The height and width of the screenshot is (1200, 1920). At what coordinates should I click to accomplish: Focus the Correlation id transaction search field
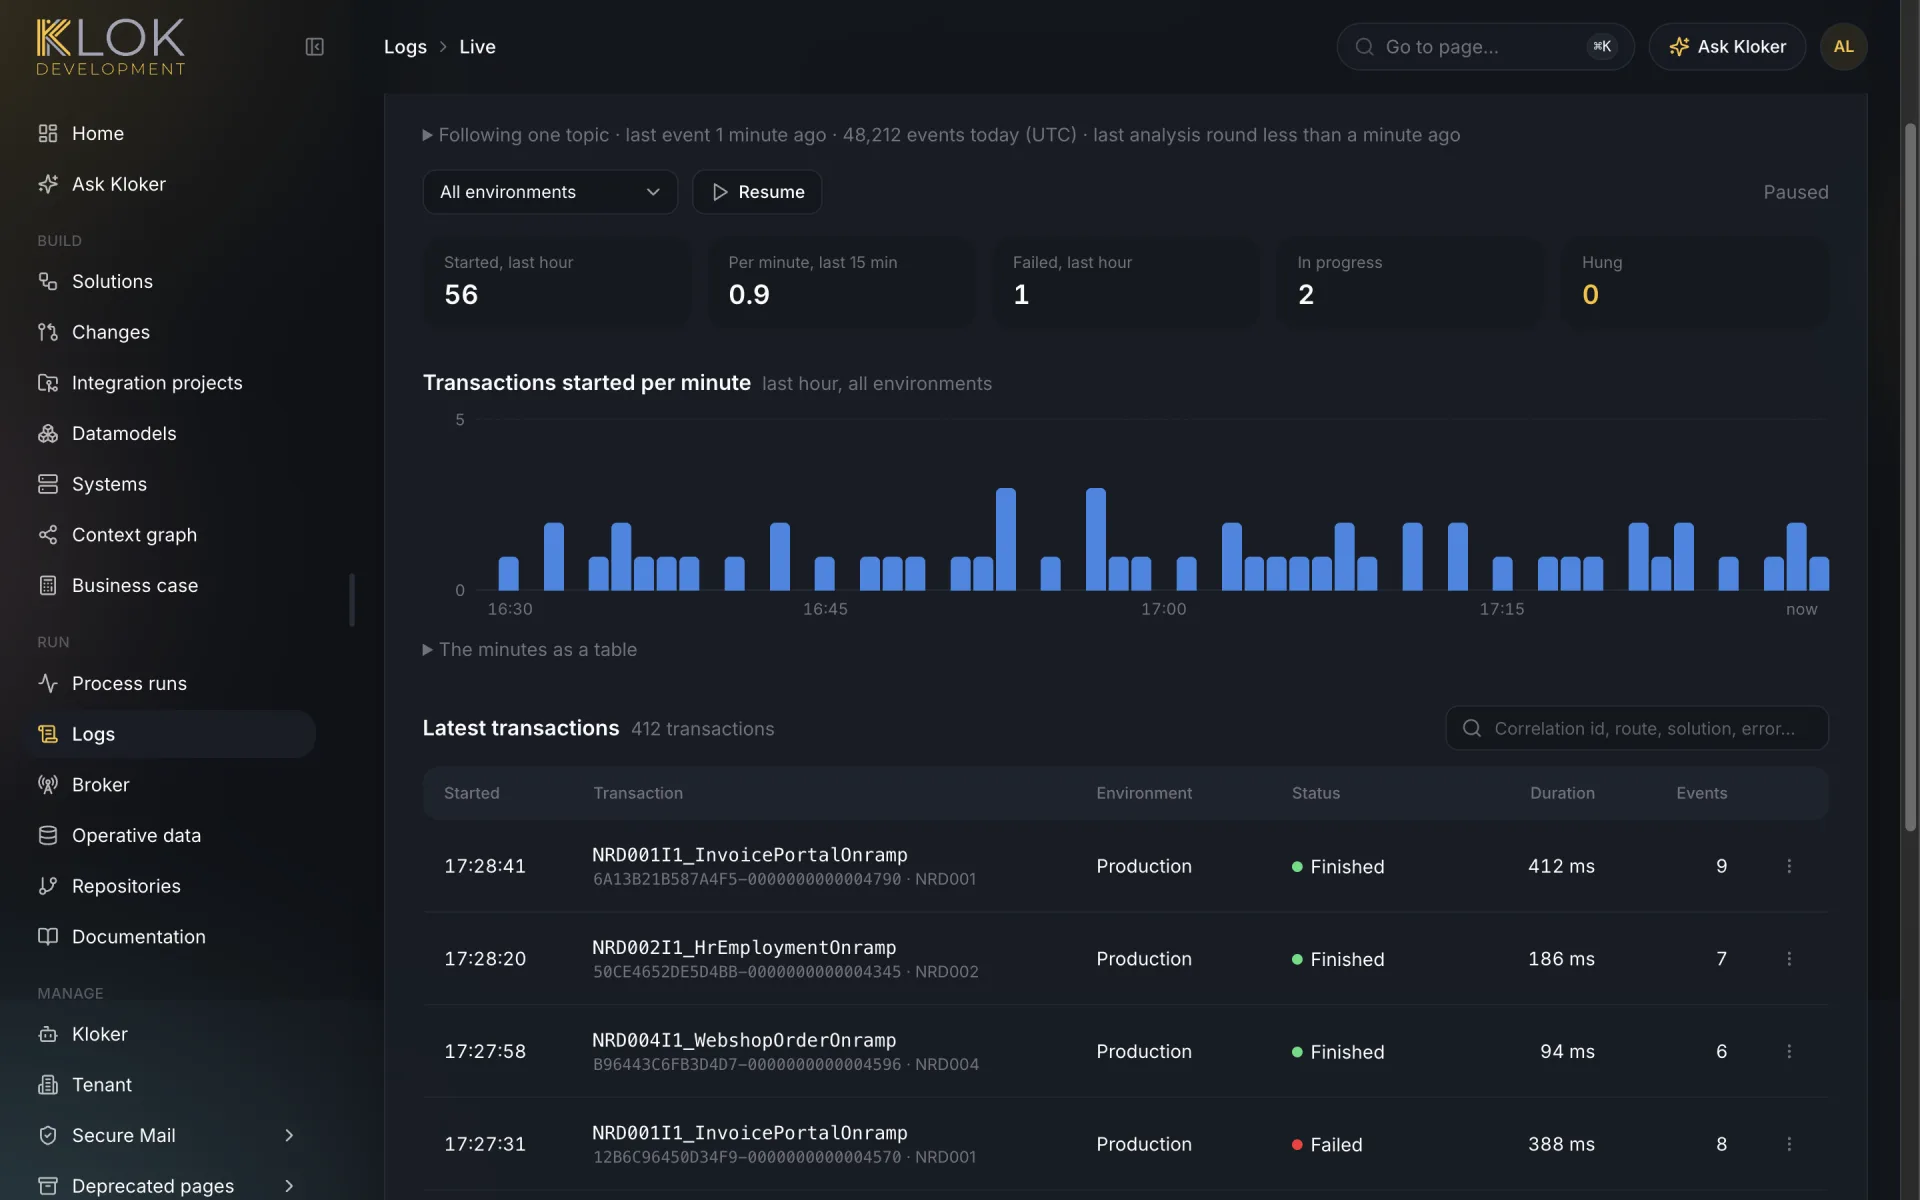point(1637,728)
